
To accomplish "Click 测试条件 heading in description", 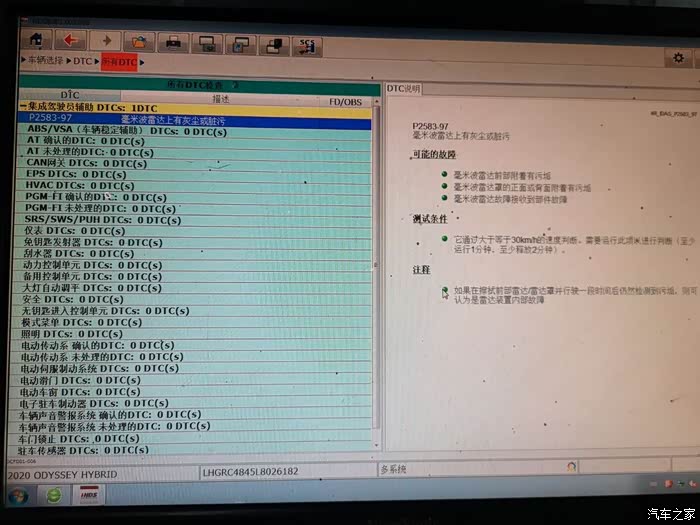I will click(x=429, y=219).
